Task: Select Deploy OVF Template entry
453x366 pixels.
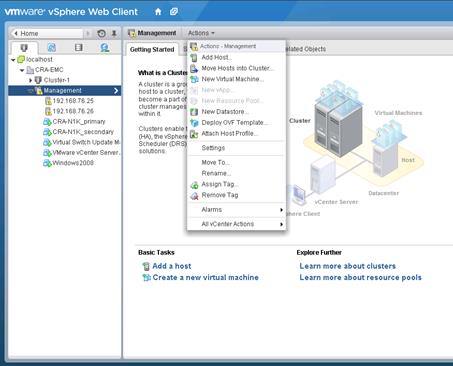Action: (x=237, y=123)
